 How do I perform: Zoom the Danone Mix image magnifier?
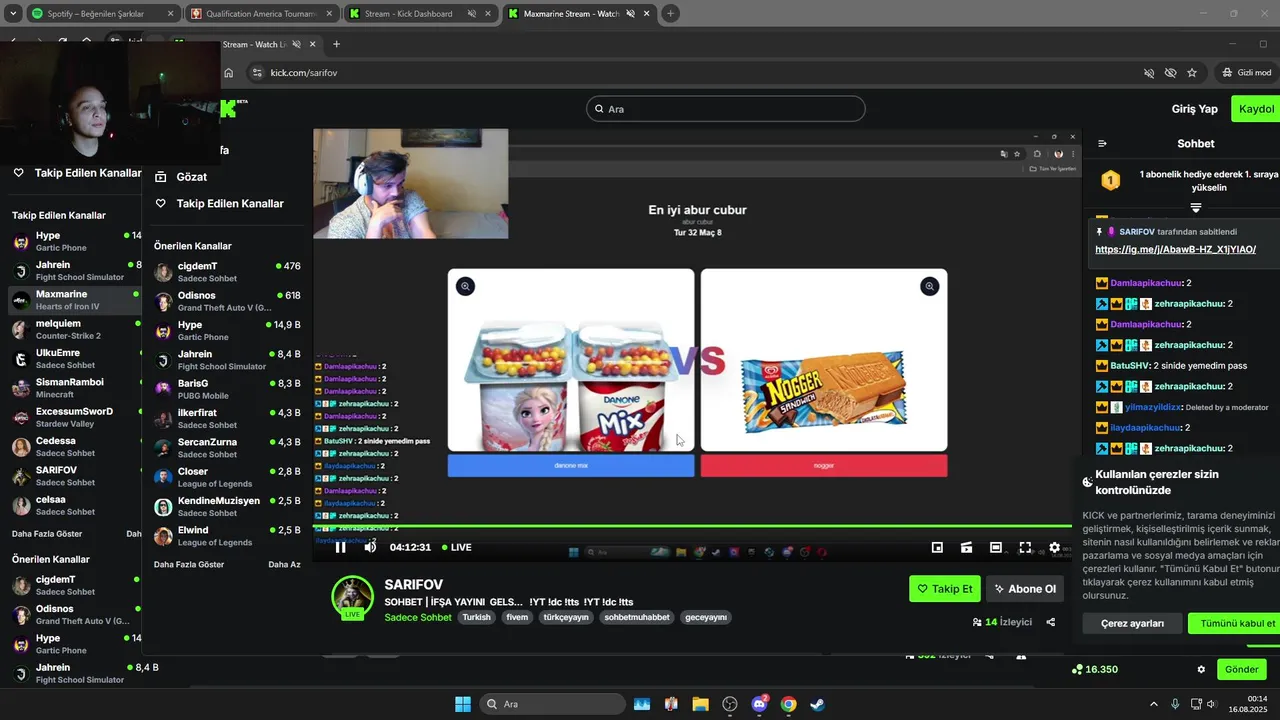pos(465,286)
